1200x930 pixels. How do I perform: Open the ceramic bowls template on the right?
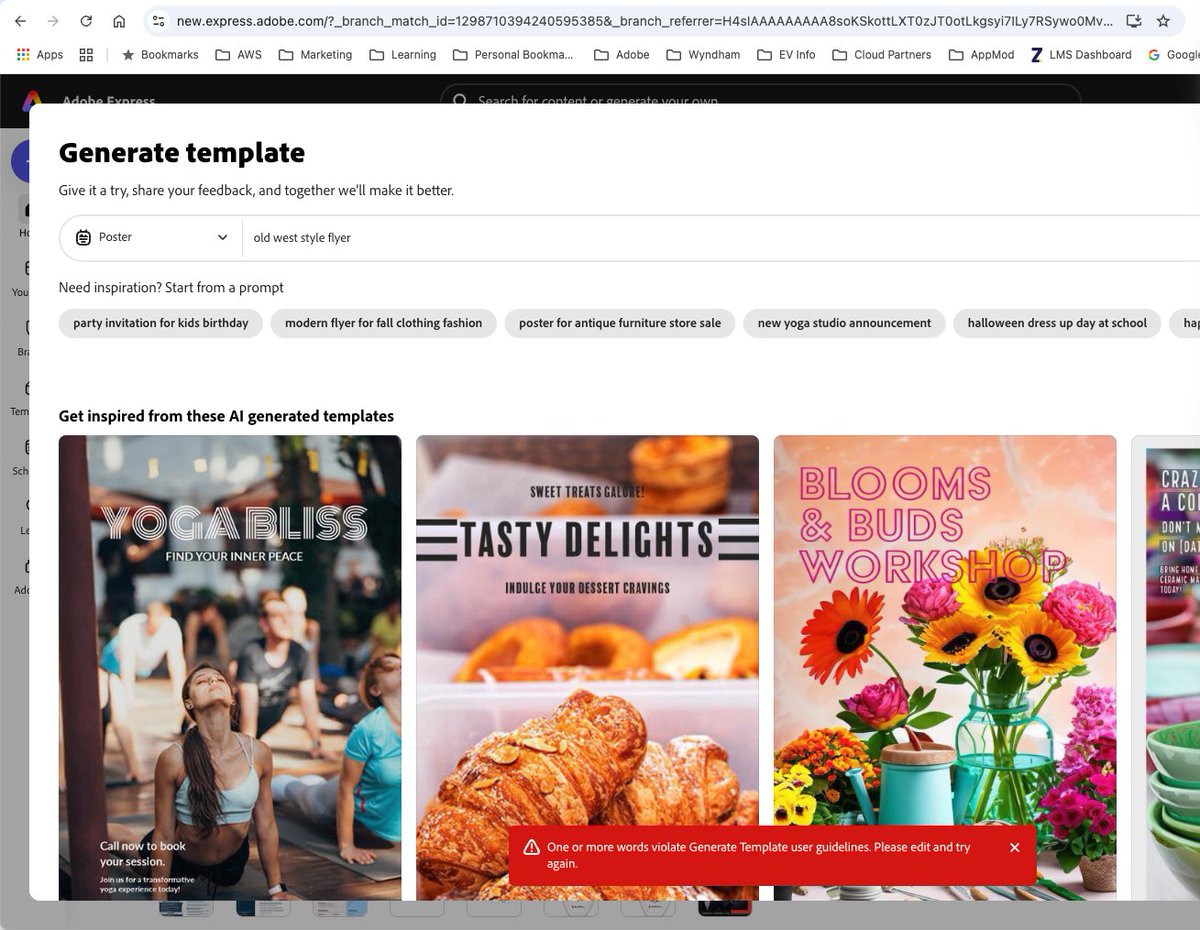(1166, 667)
